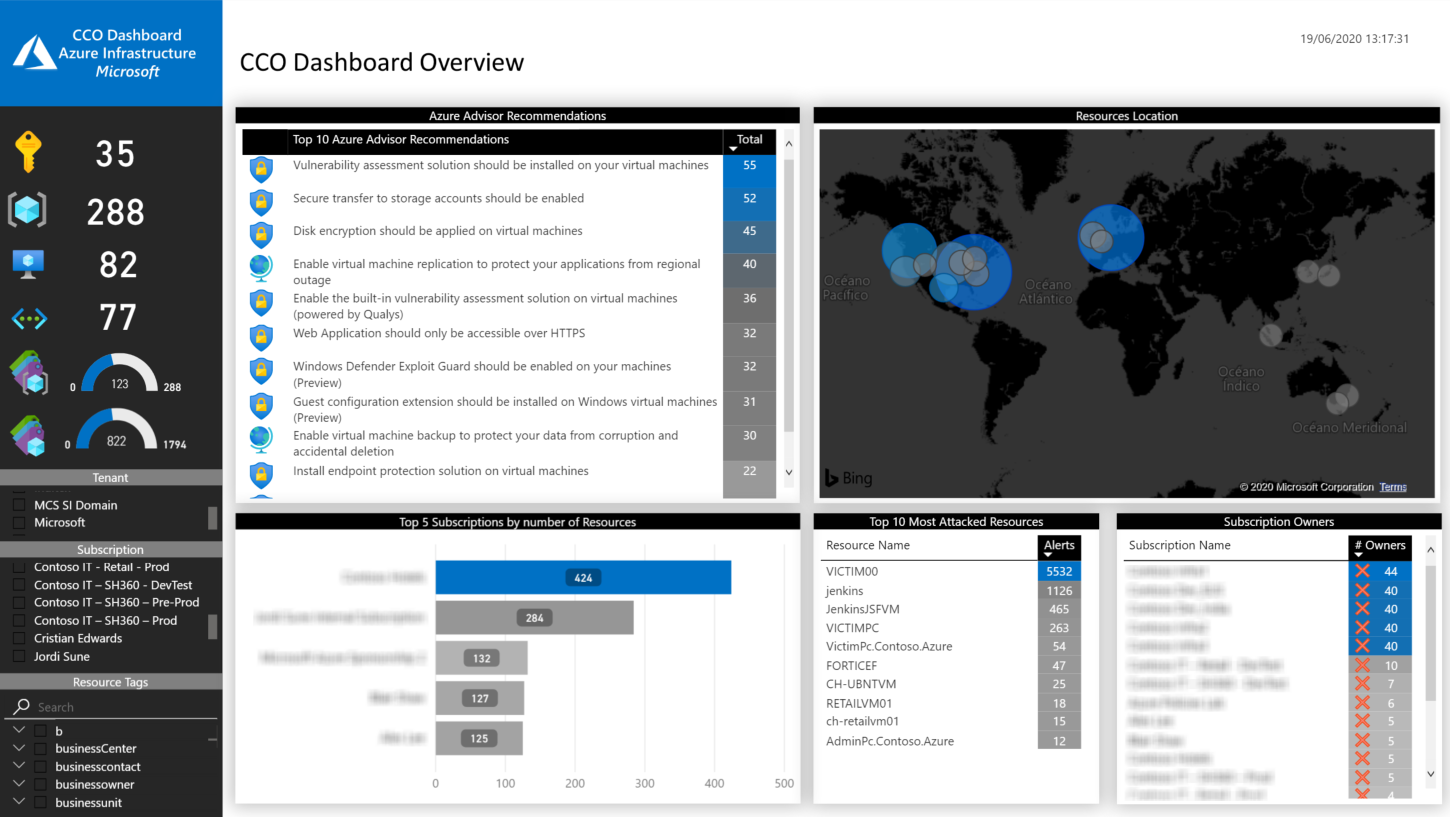Tick Contoso IT – SH360 – Pre-Prod subscription
This screenshot has height=817, width=1450.
tap(19, 602)
